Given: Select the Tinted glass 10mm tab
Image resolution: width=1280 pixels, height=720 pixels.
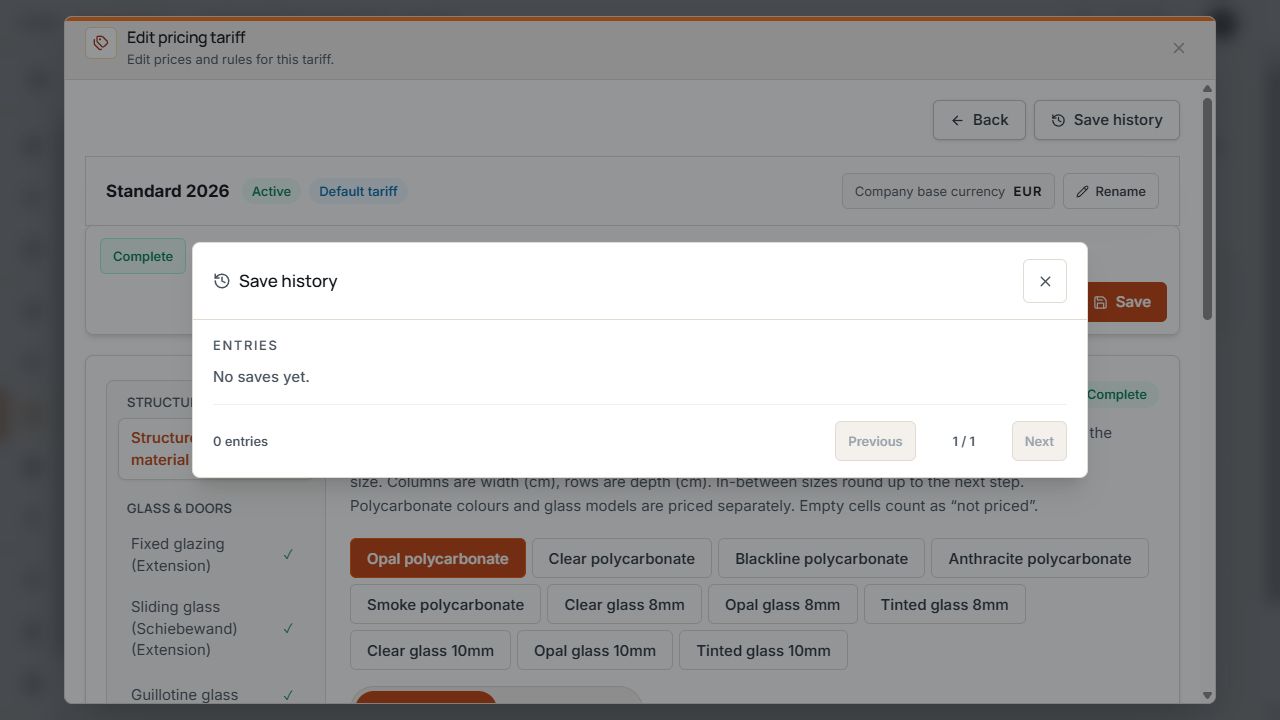Looking at the screenshot, I should coord(763,650).
